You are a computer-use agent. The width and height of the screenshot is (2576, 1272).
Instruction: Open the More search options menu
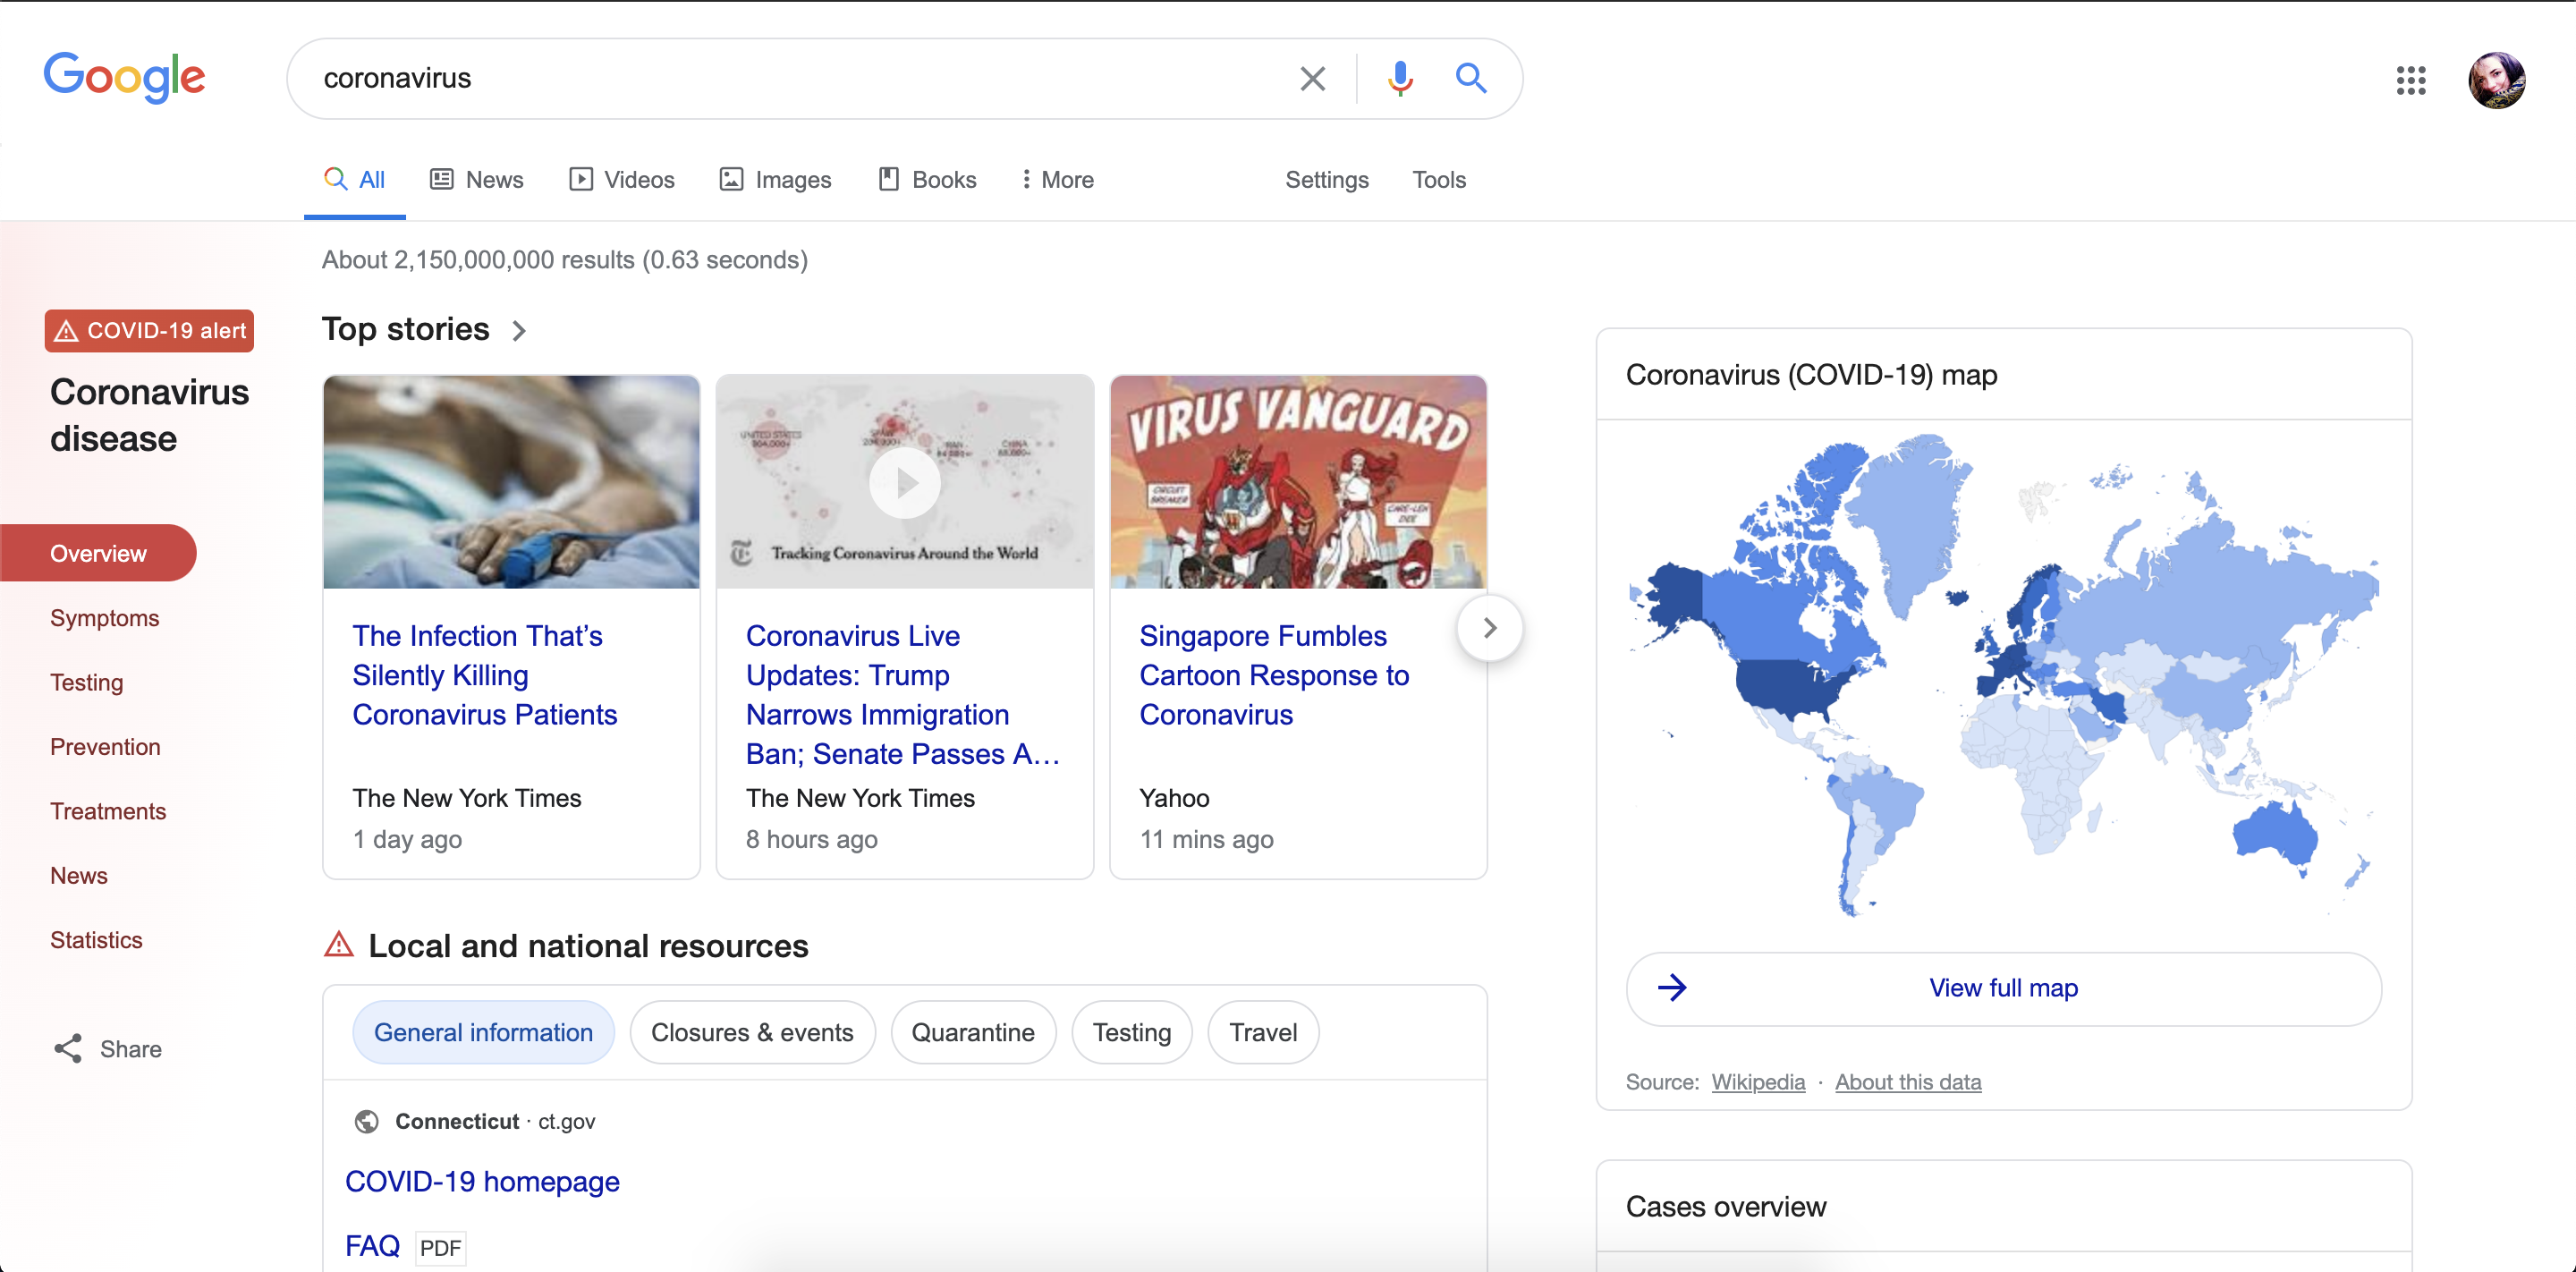(x=1057, y=180)
